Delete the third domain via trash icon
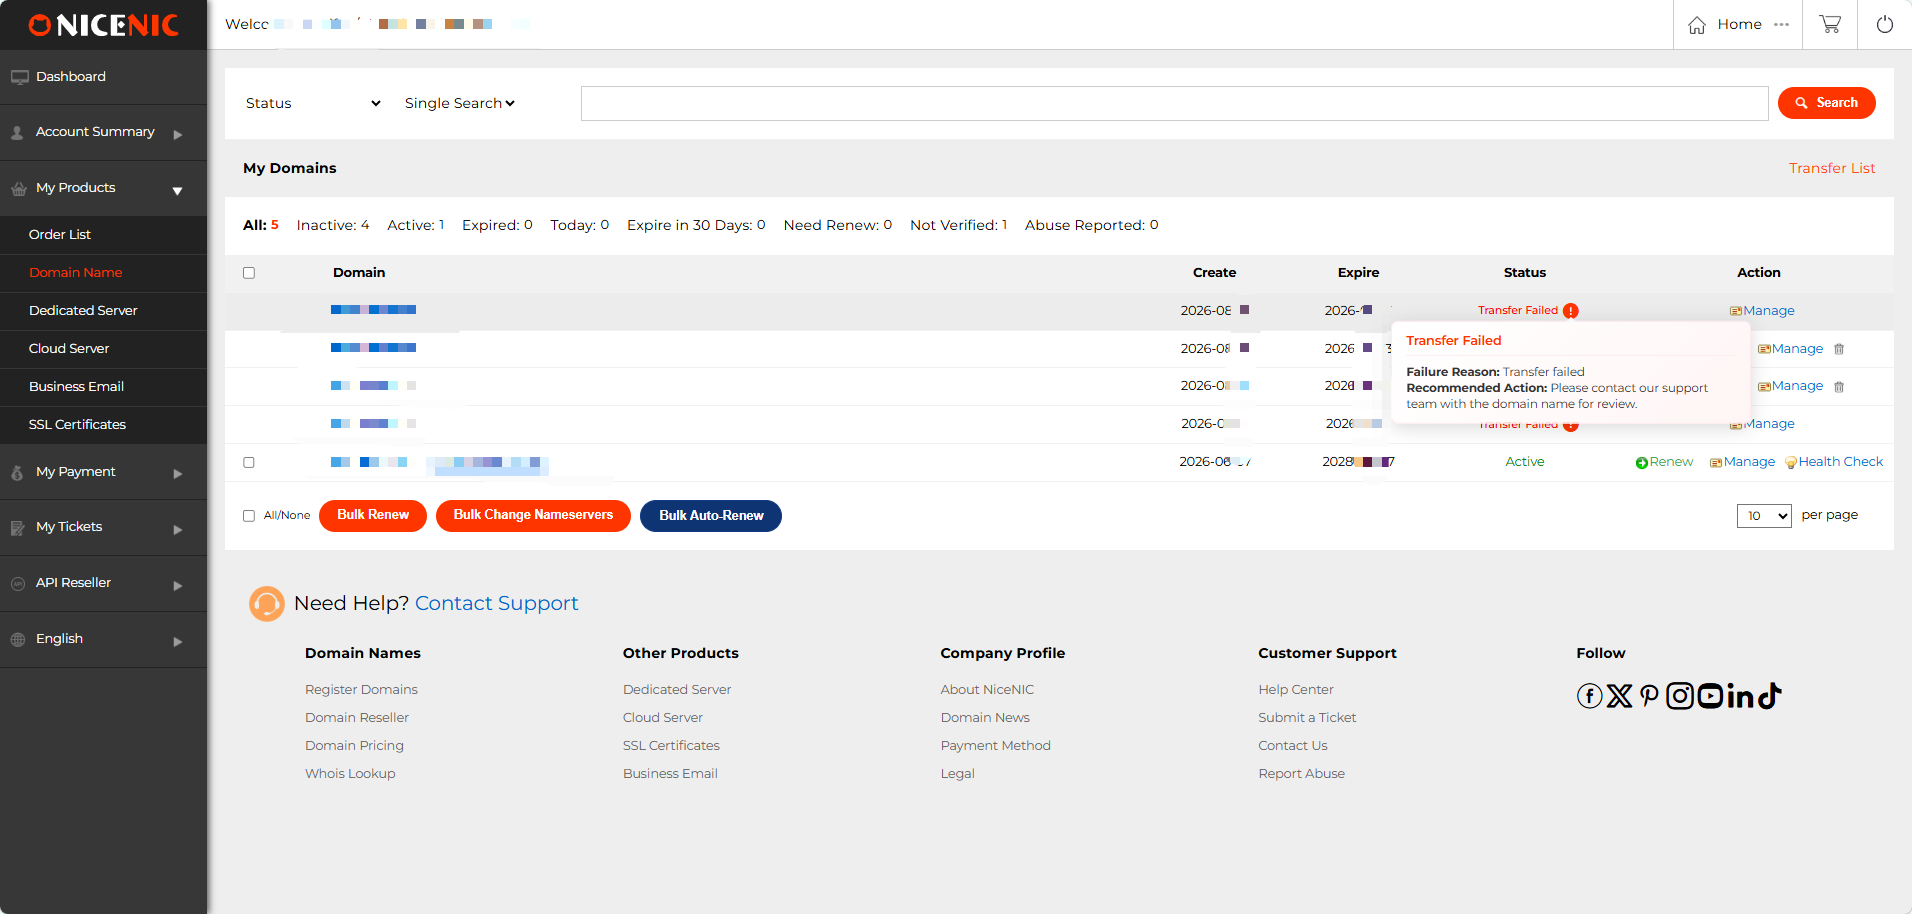 (1839, 387)
